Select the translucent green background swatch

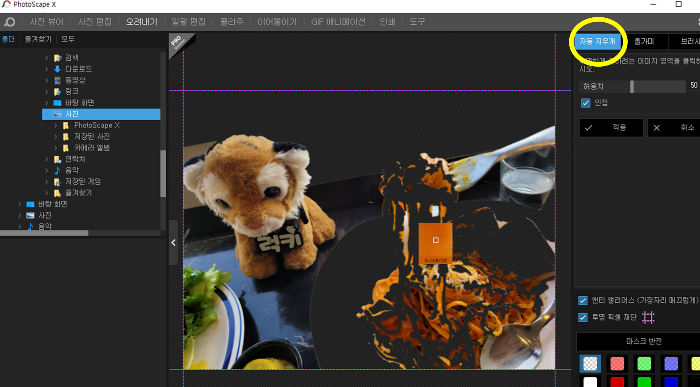click(x=644, y=364)
